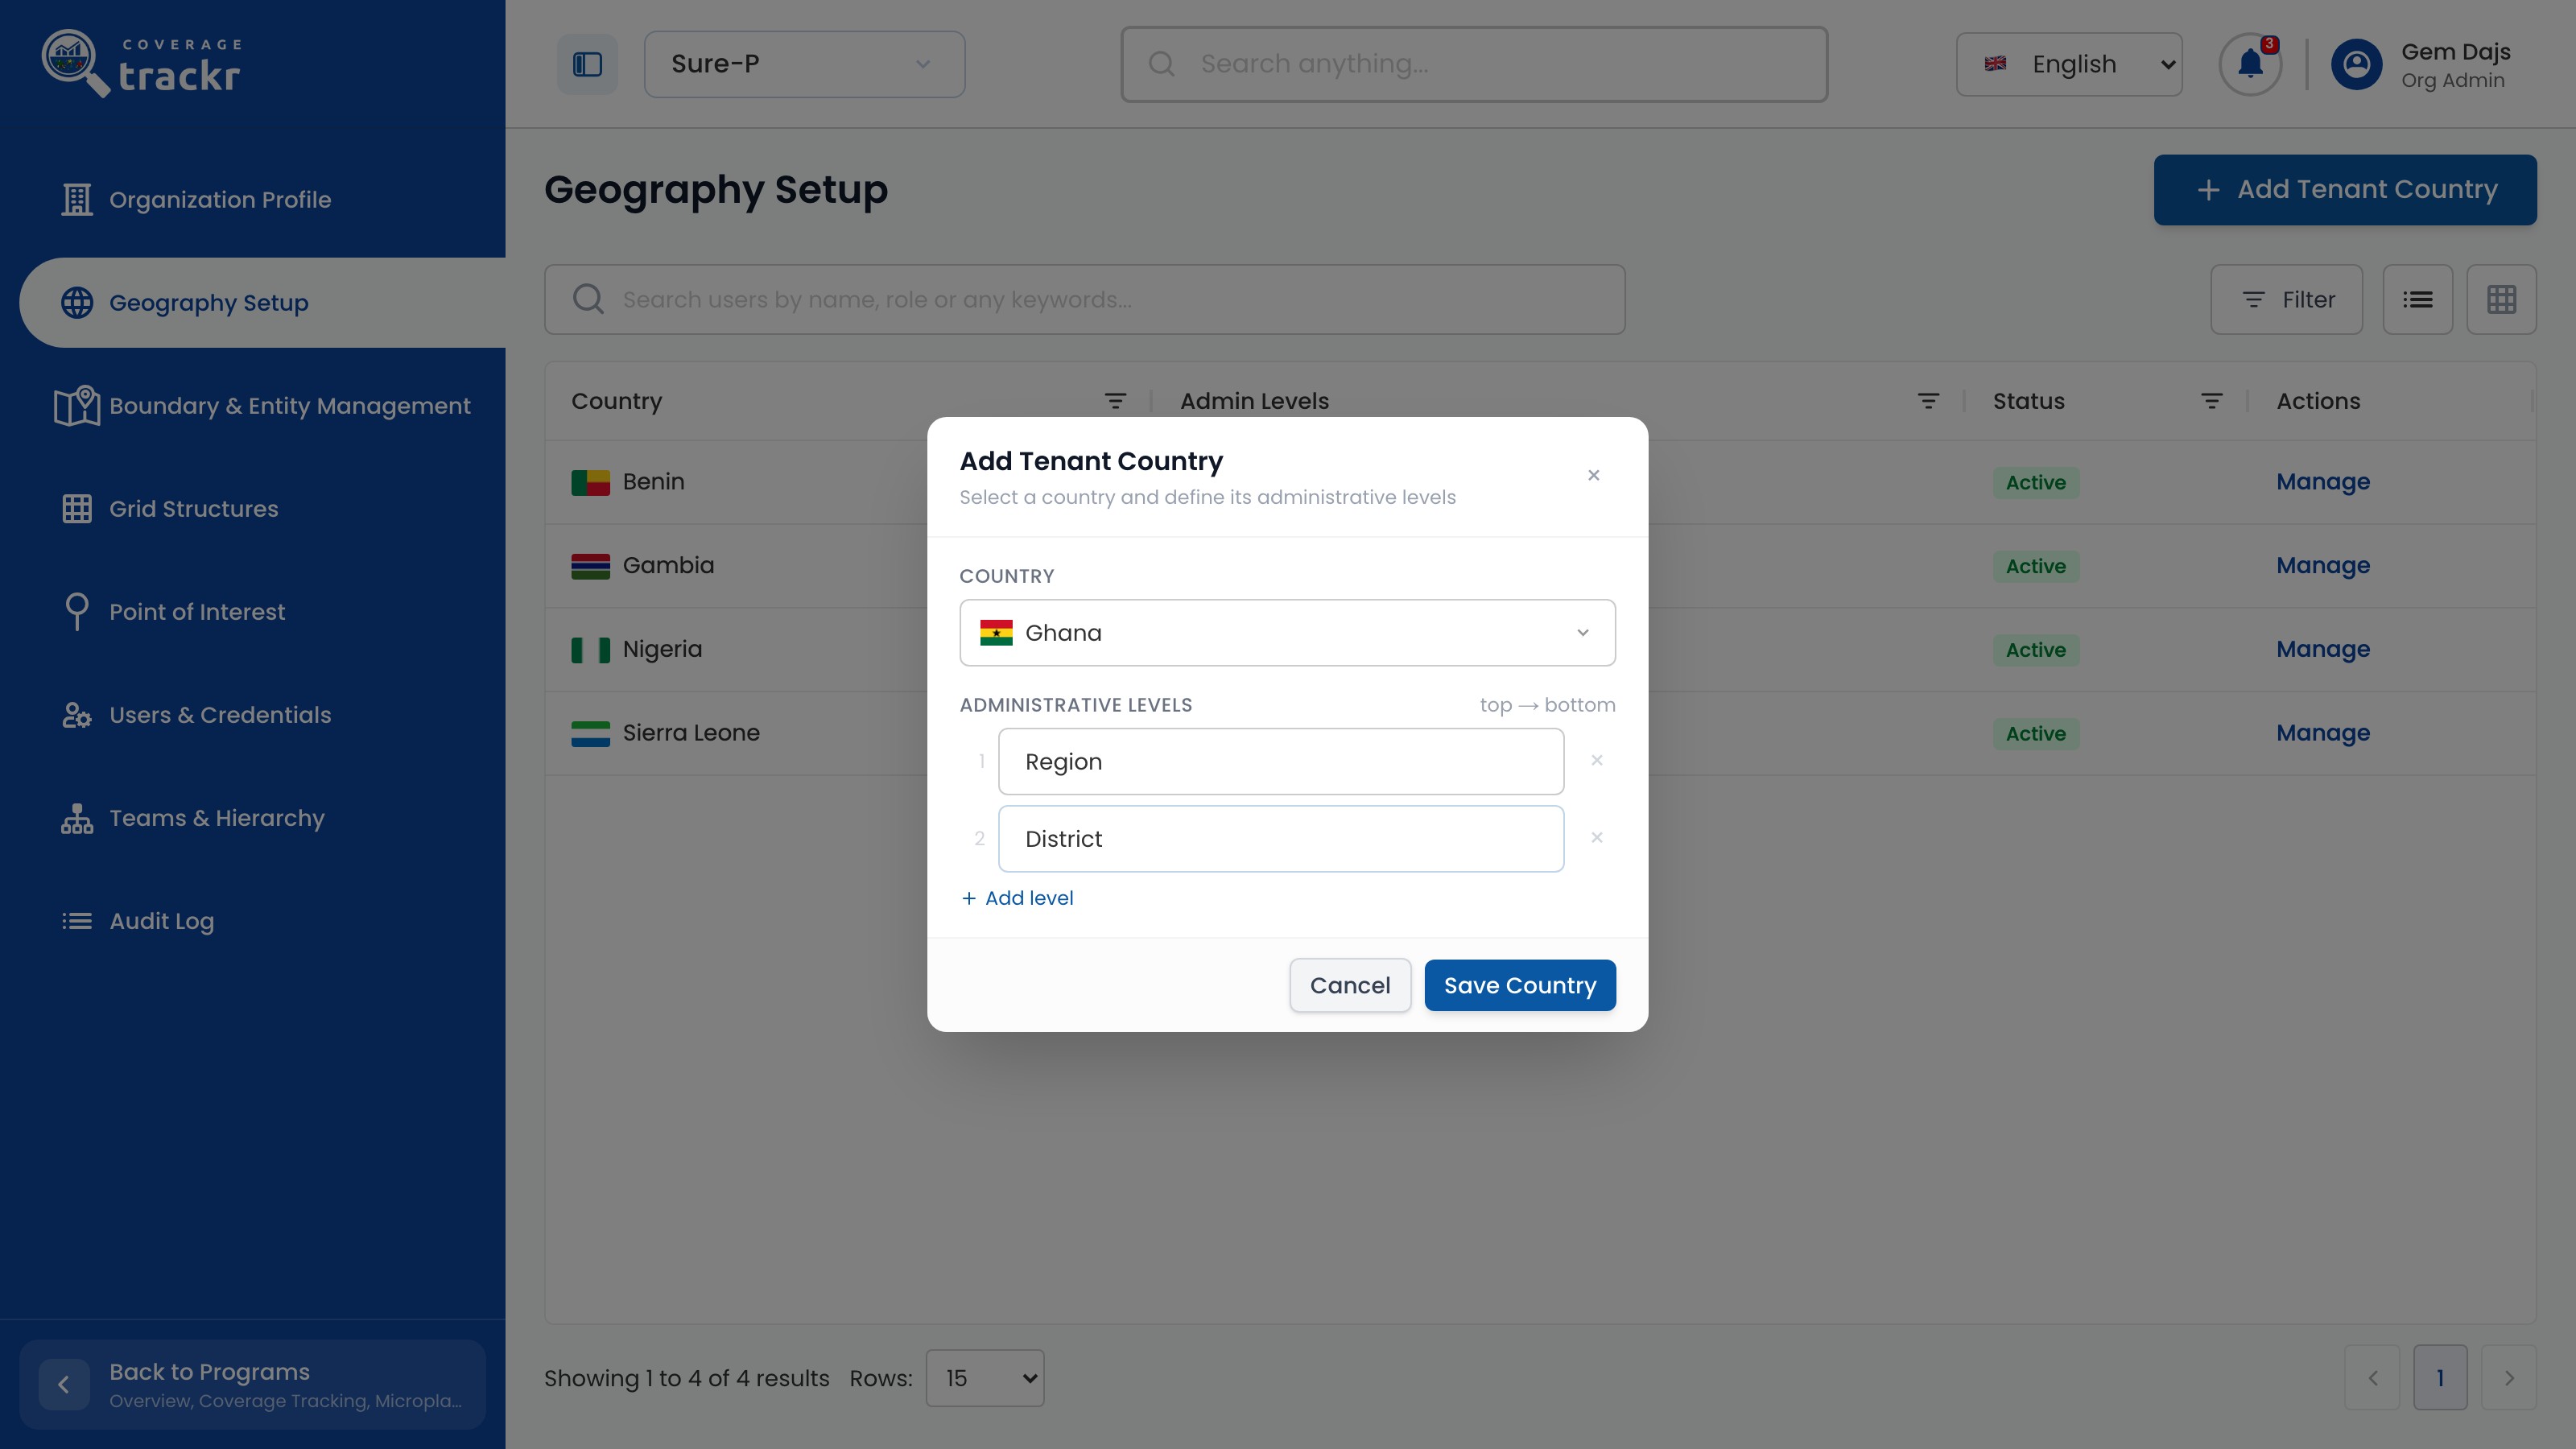Image resolution: width=2576 pixels, height=1449 pixels.
Task: Click the search users by name field
Action: [x=1084, y=299]
